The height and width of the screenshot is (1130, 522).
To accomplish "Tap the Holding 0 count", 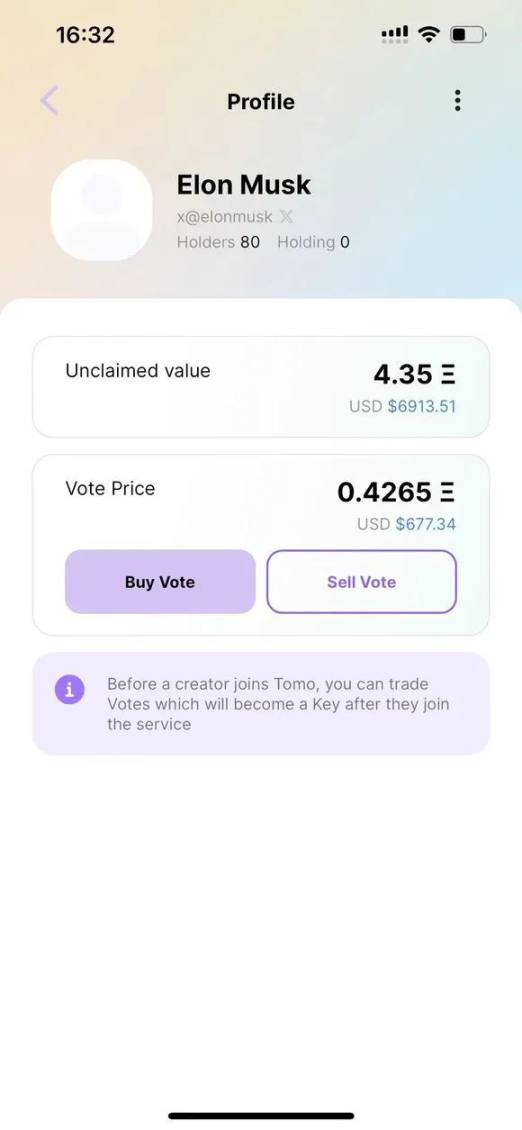I will tap(314, 242).
